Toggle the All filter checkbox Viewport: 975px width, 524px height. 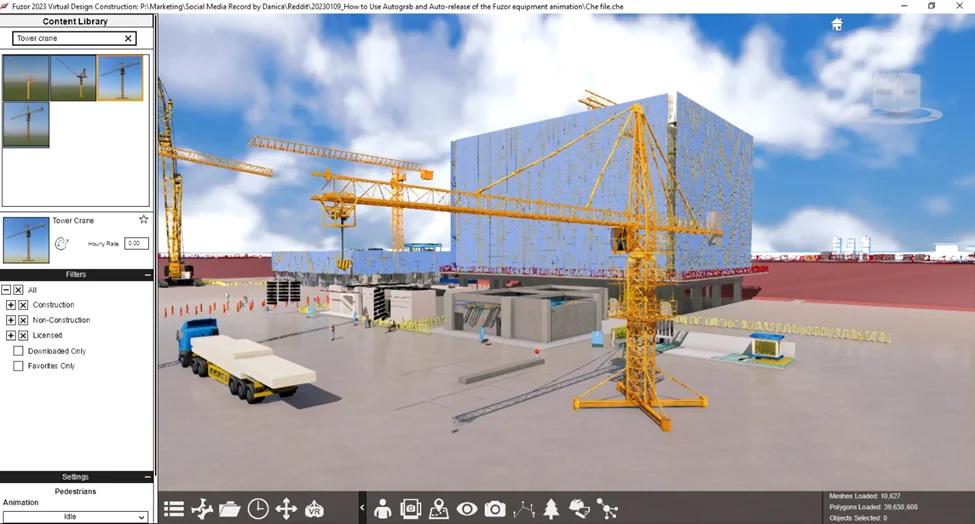coord(19,290)
